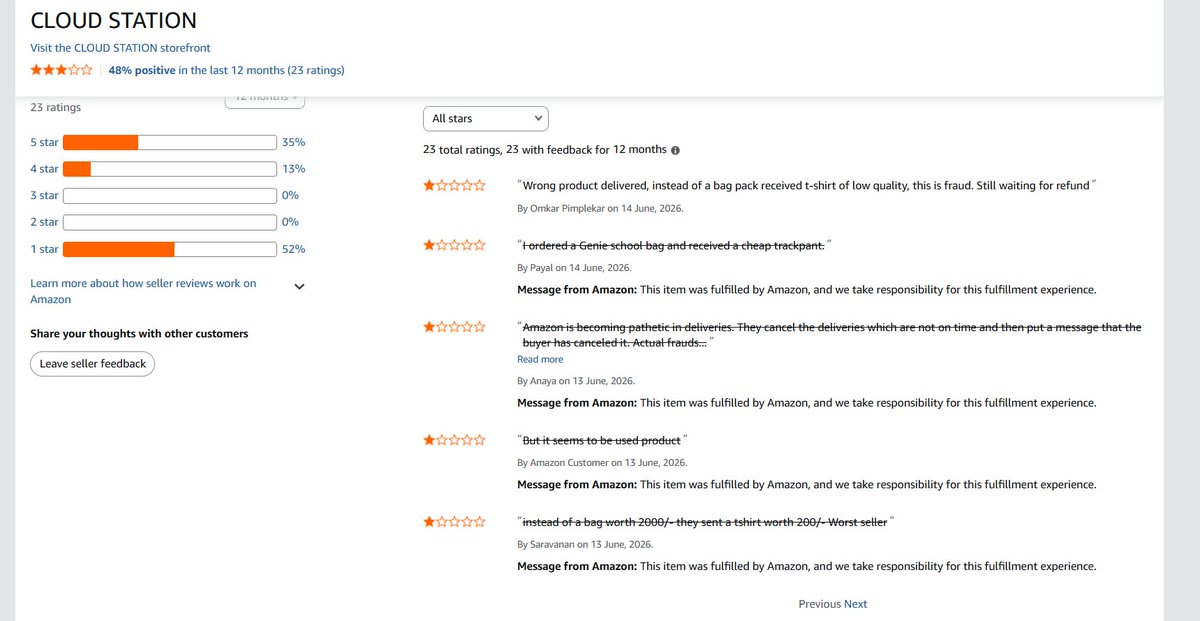Click the empty 2 star rating bar
Viewport: 1200px width, 621px height.
point(170,222)
